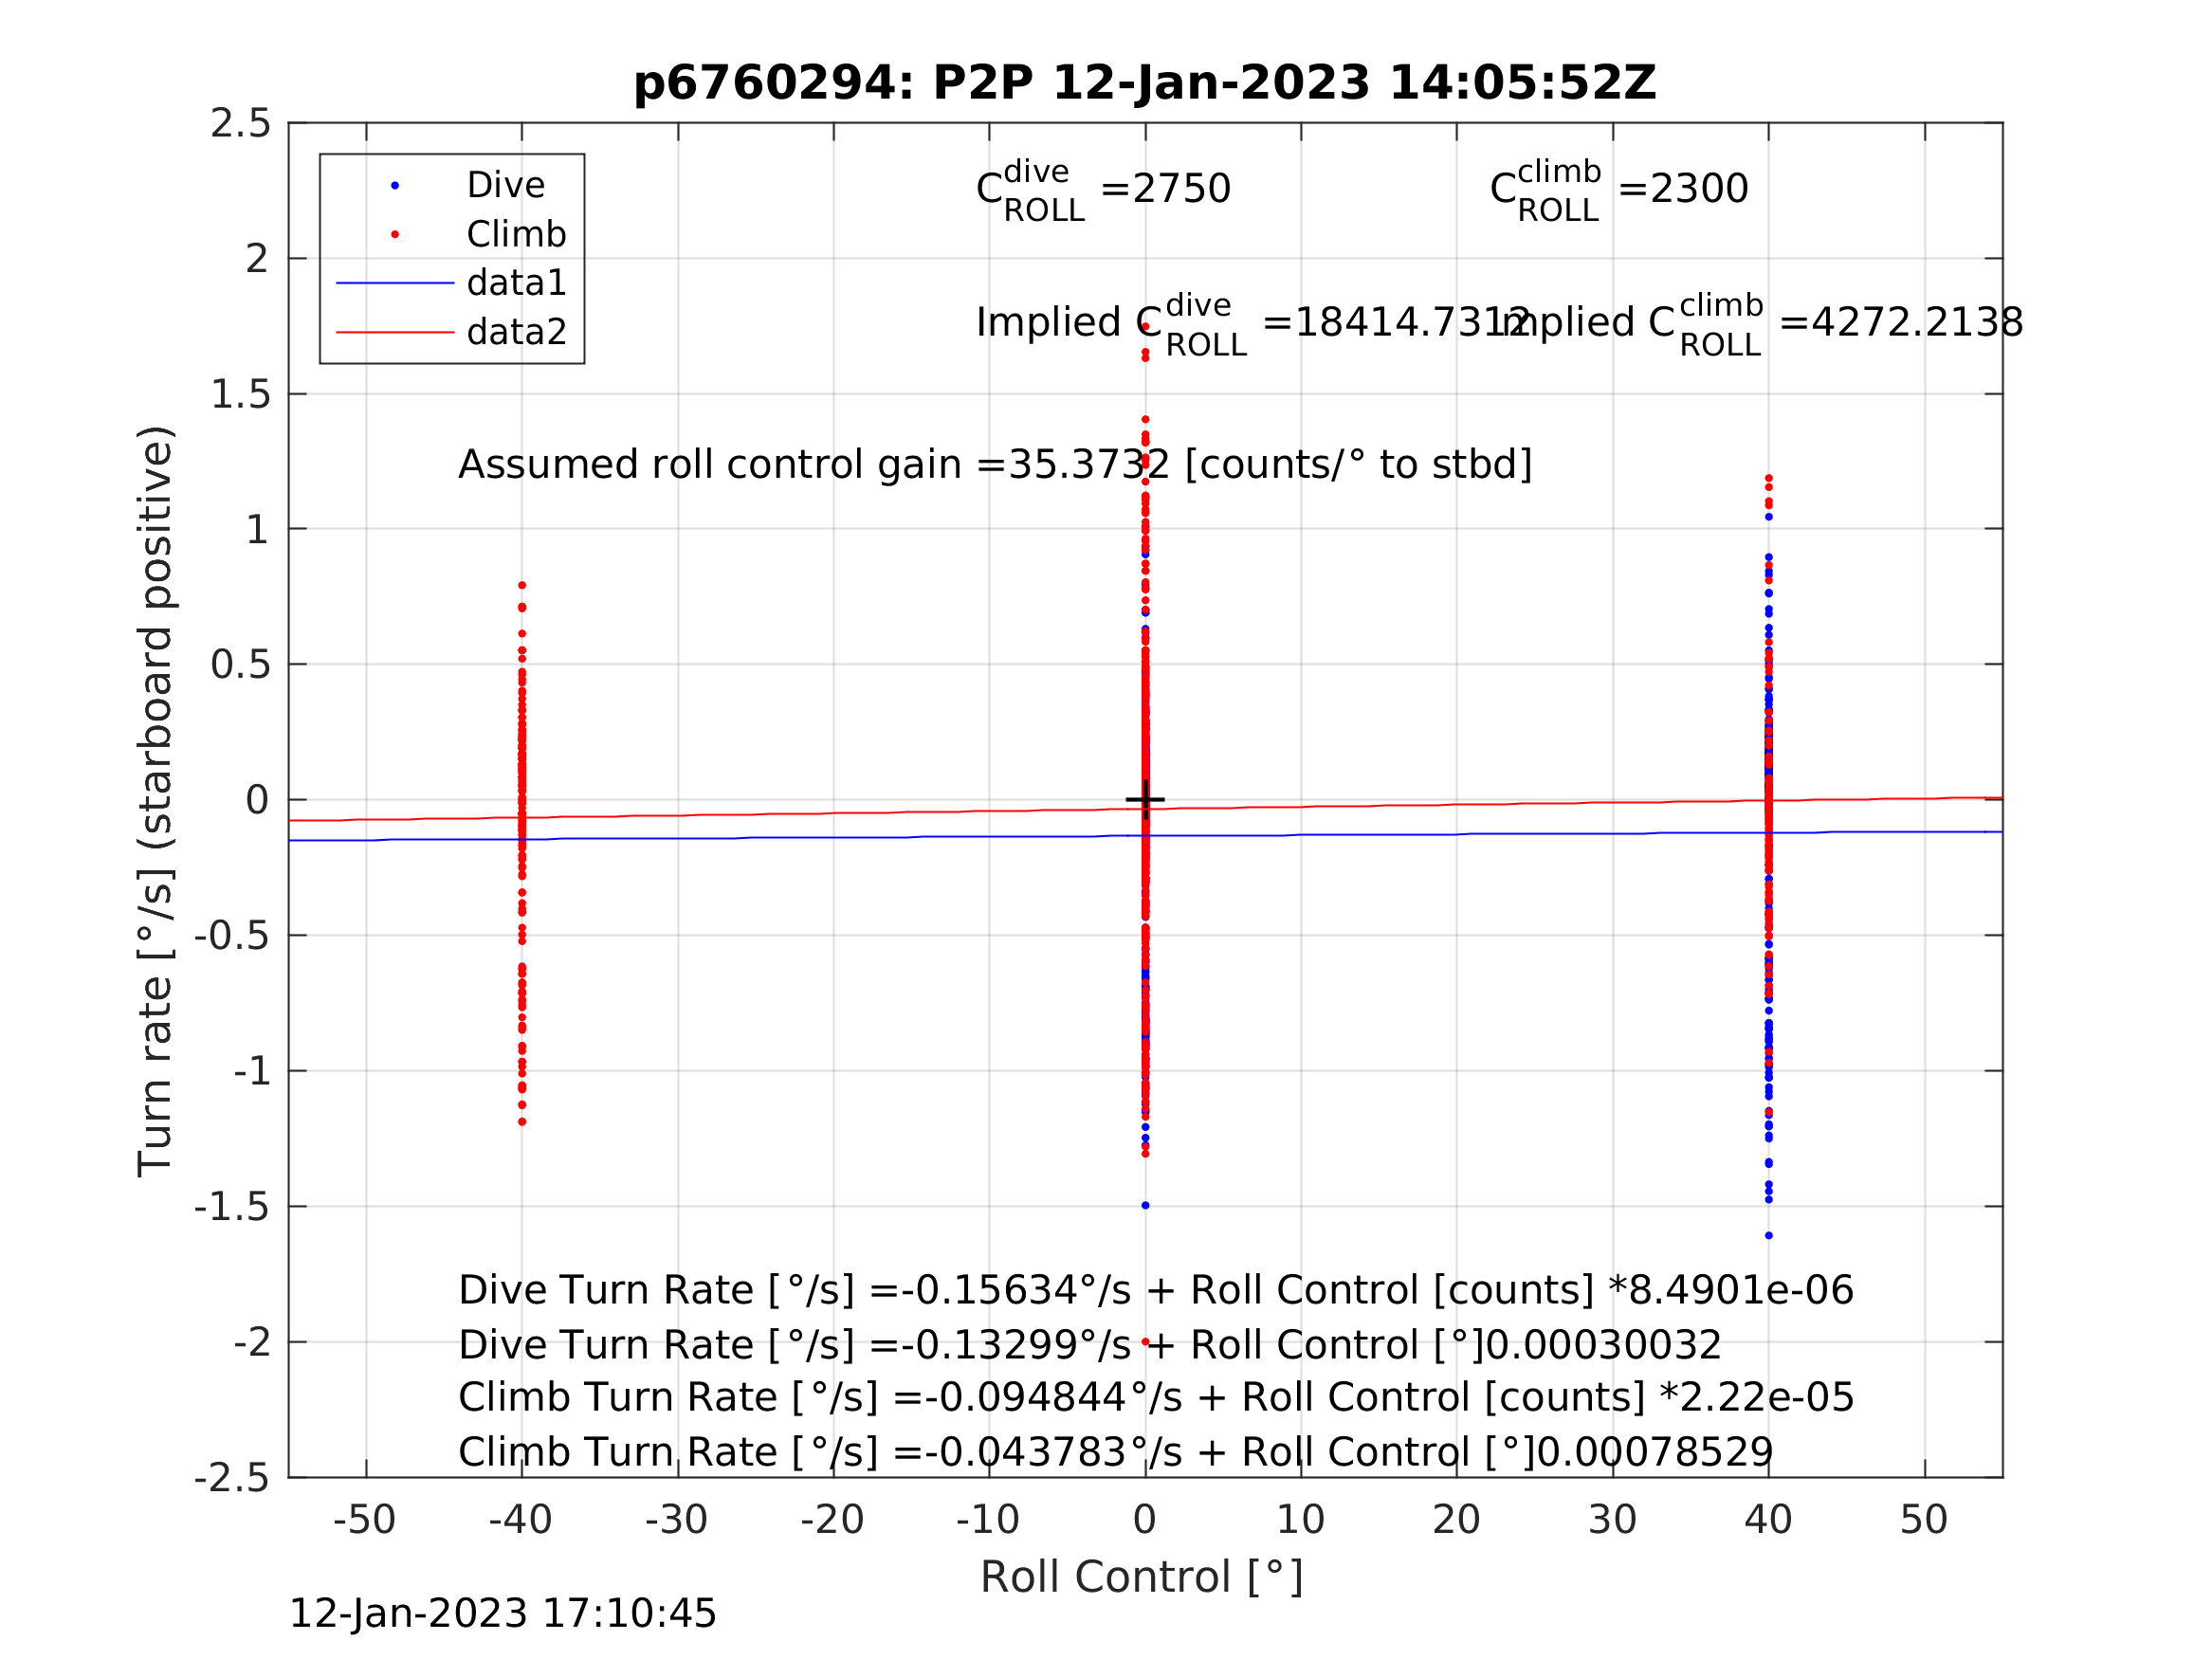Click y-axis tick label '2.5'
The width and height of the screenshot is (2212, 1659).
[x=240, y=123]
